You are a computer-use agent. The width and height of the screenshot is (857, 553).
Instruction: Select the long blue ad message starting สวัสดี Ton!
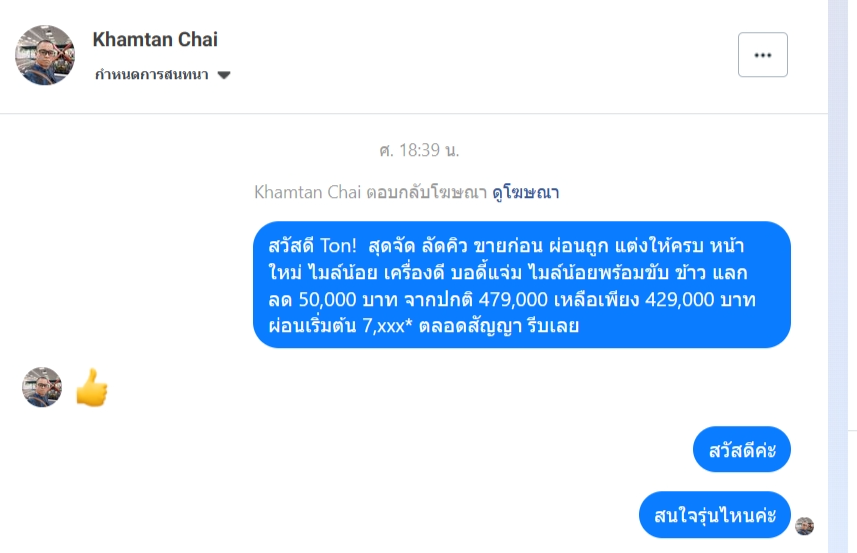pos(521,285)
